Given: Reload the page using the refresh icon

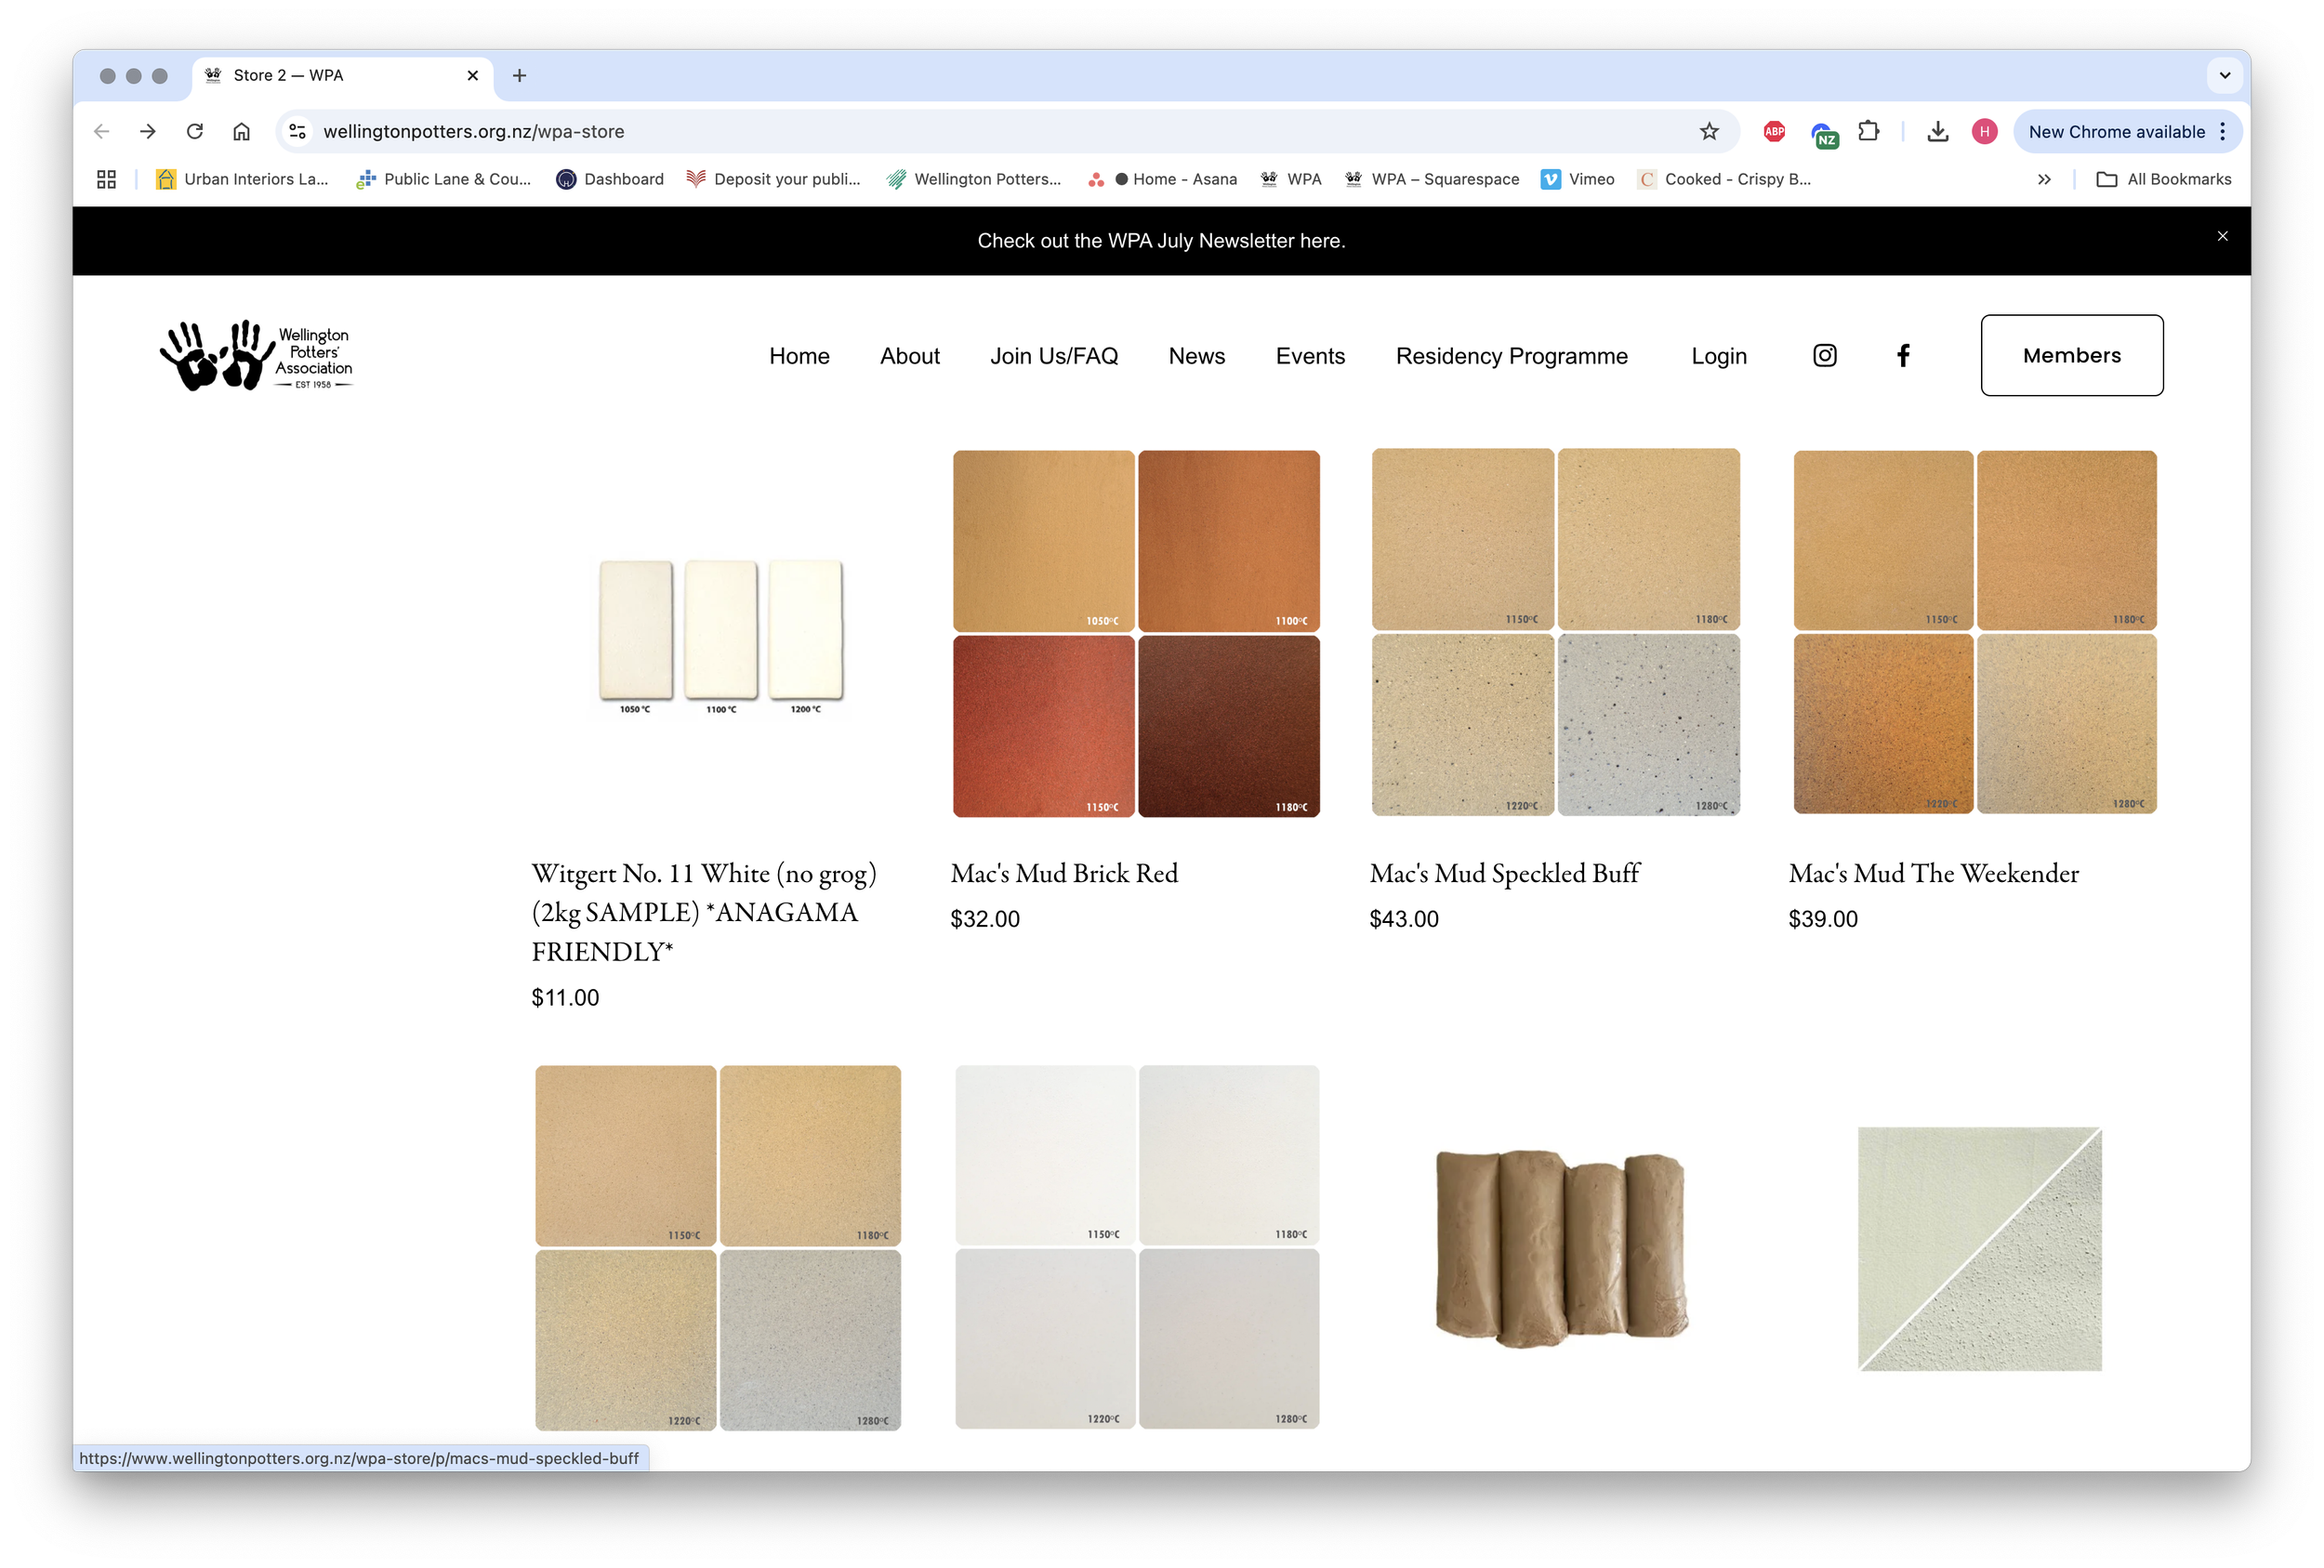Looking at the screenshot, I should click(195, 132).
